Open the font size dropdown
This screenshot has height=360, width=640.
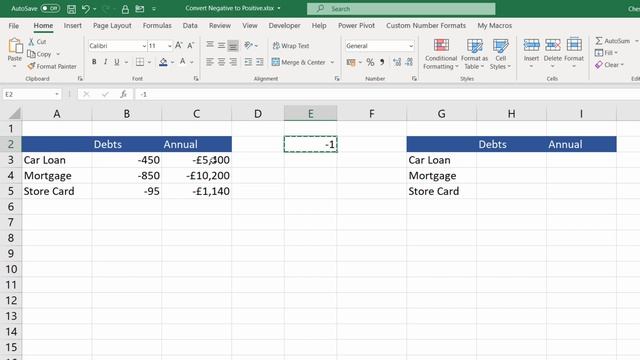(169, 46)
